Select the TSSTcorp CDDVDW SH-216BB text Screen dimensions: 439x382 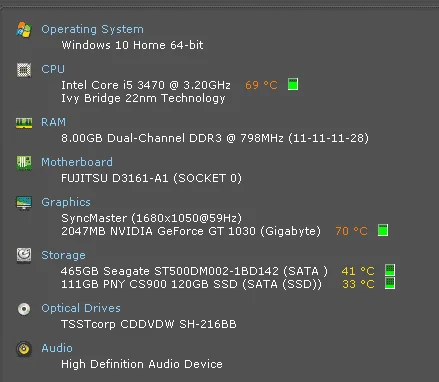tap(149, 324)
